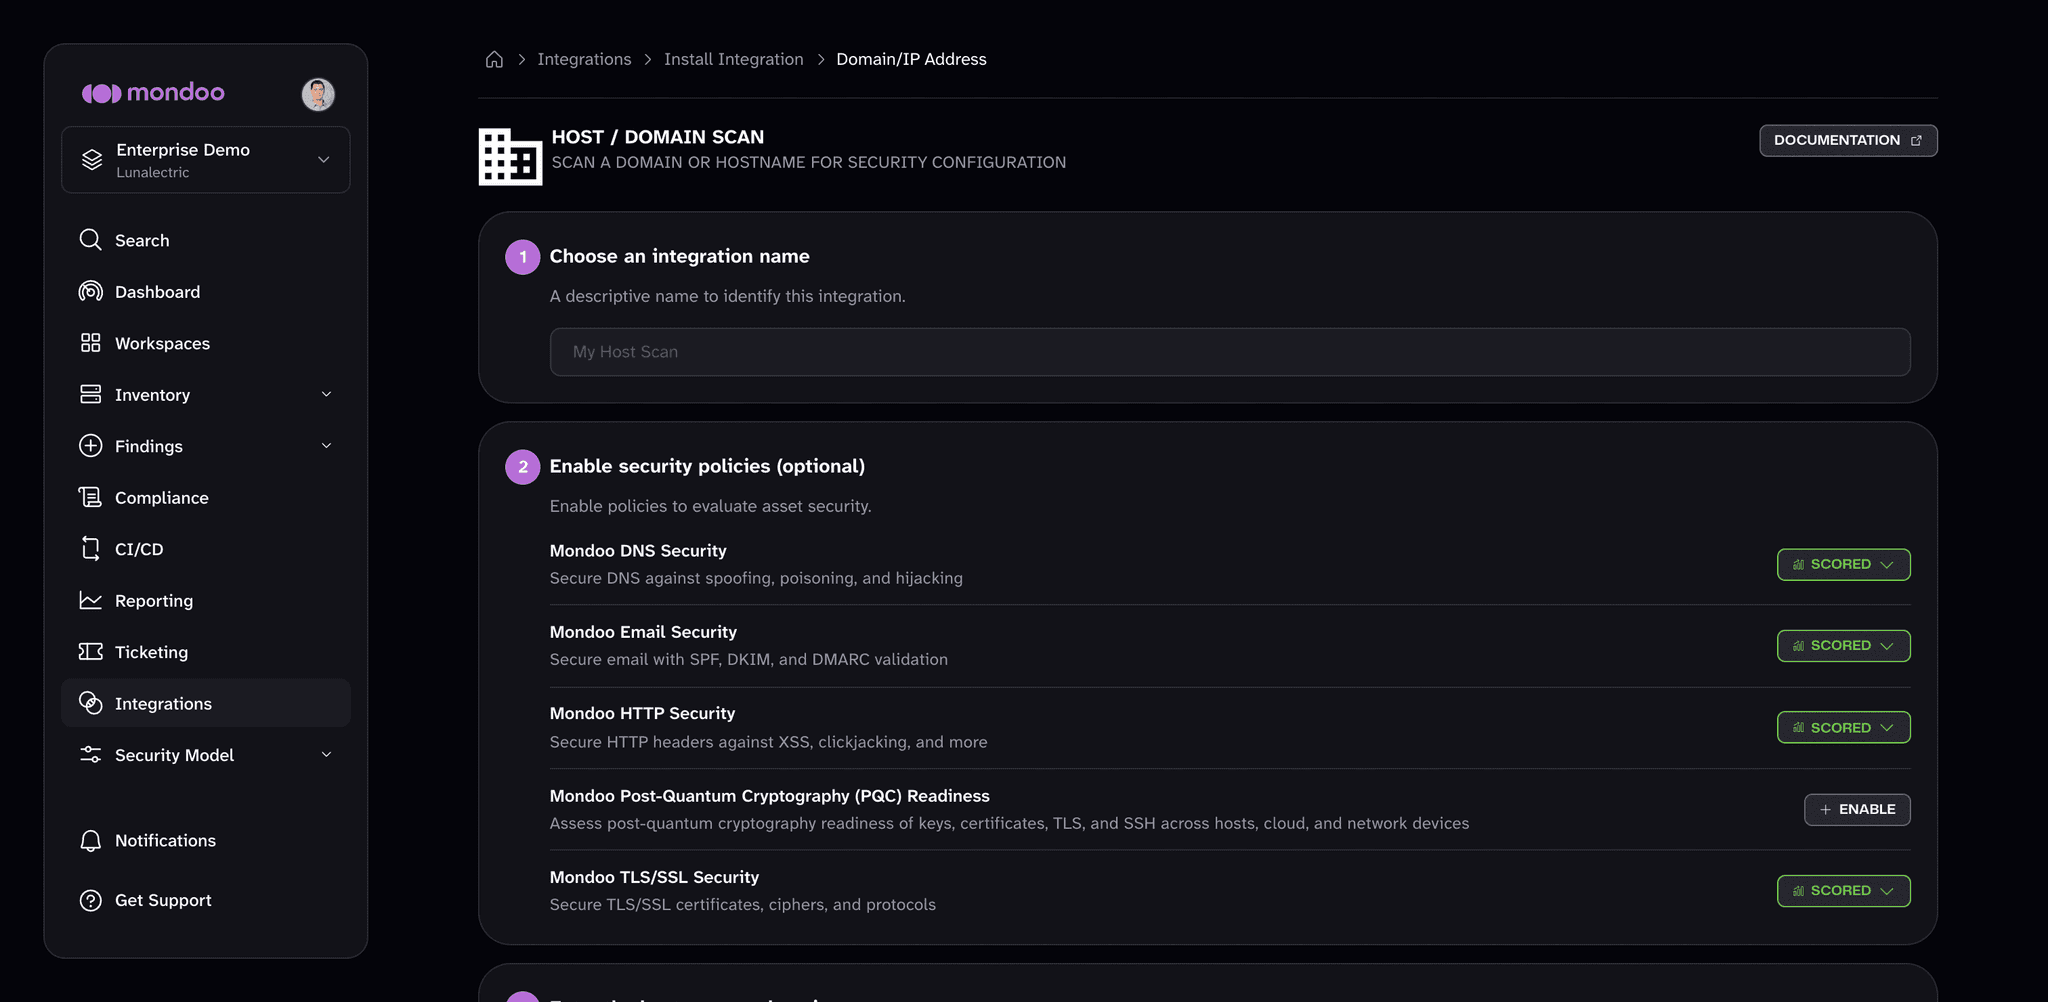
Task: Open the Documentation button
Action: click(1848, 141)
